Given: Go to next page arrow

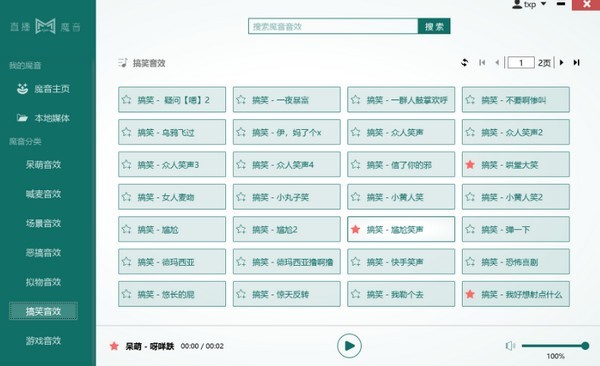Looking at the screenshot, I should coord(562,62).
